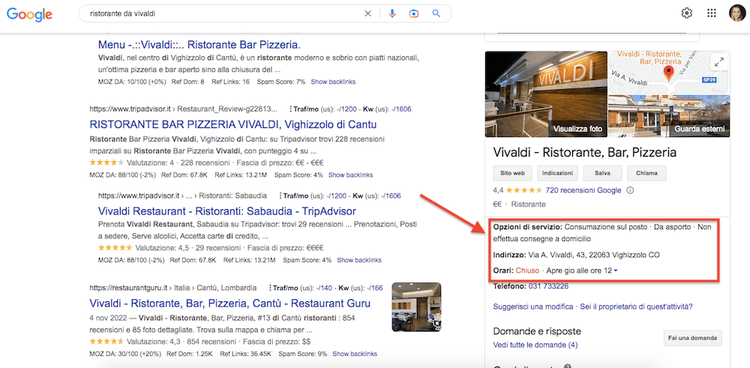Open Vedi tutte le domande (4)
The width and height of the screenshot is (750, 368).
[535, 345]
